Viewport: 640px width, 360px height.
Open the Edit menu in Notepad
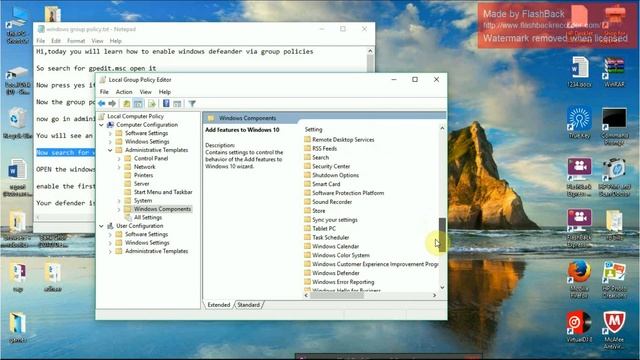[x=56, y=41]
